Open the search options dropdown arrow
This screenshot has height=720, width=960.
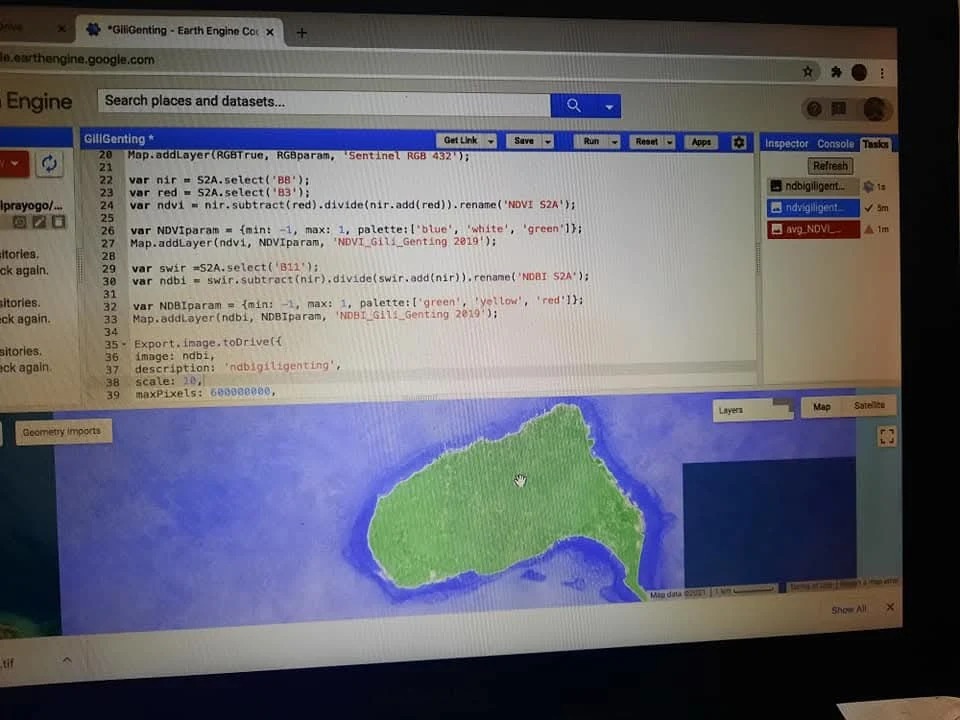[609, 107]
